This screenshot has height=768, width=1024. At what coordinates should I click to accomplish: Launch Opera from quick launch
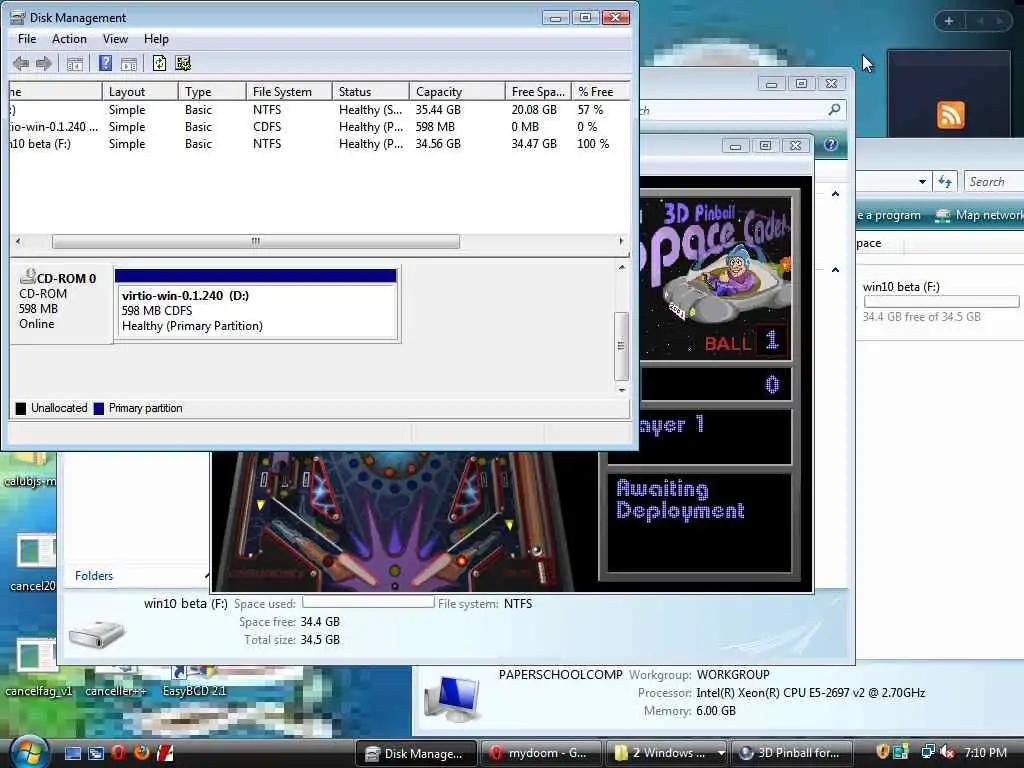click(118, 753)
